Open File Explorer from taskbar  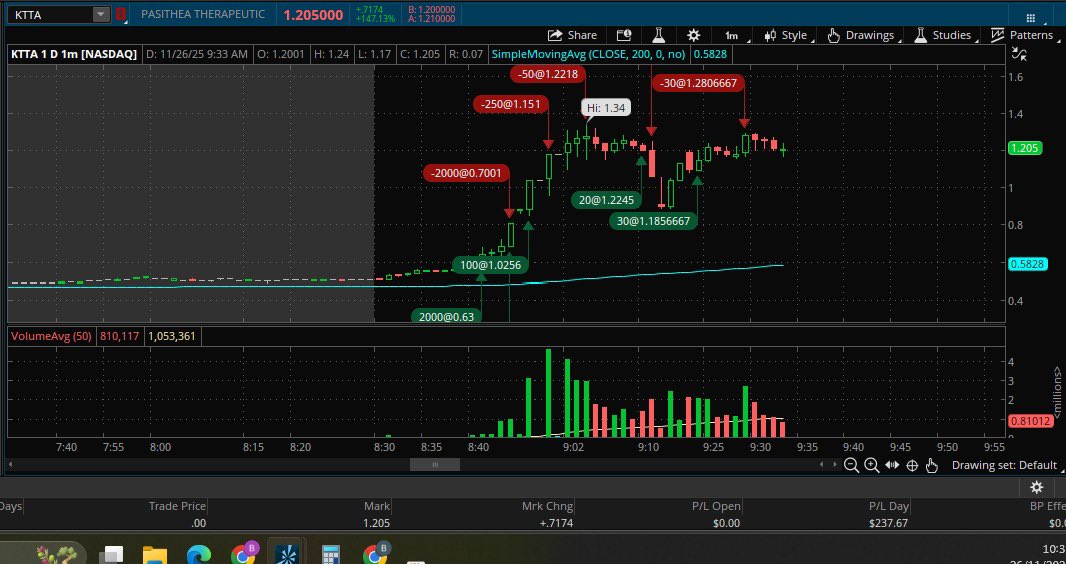point(154,554)
